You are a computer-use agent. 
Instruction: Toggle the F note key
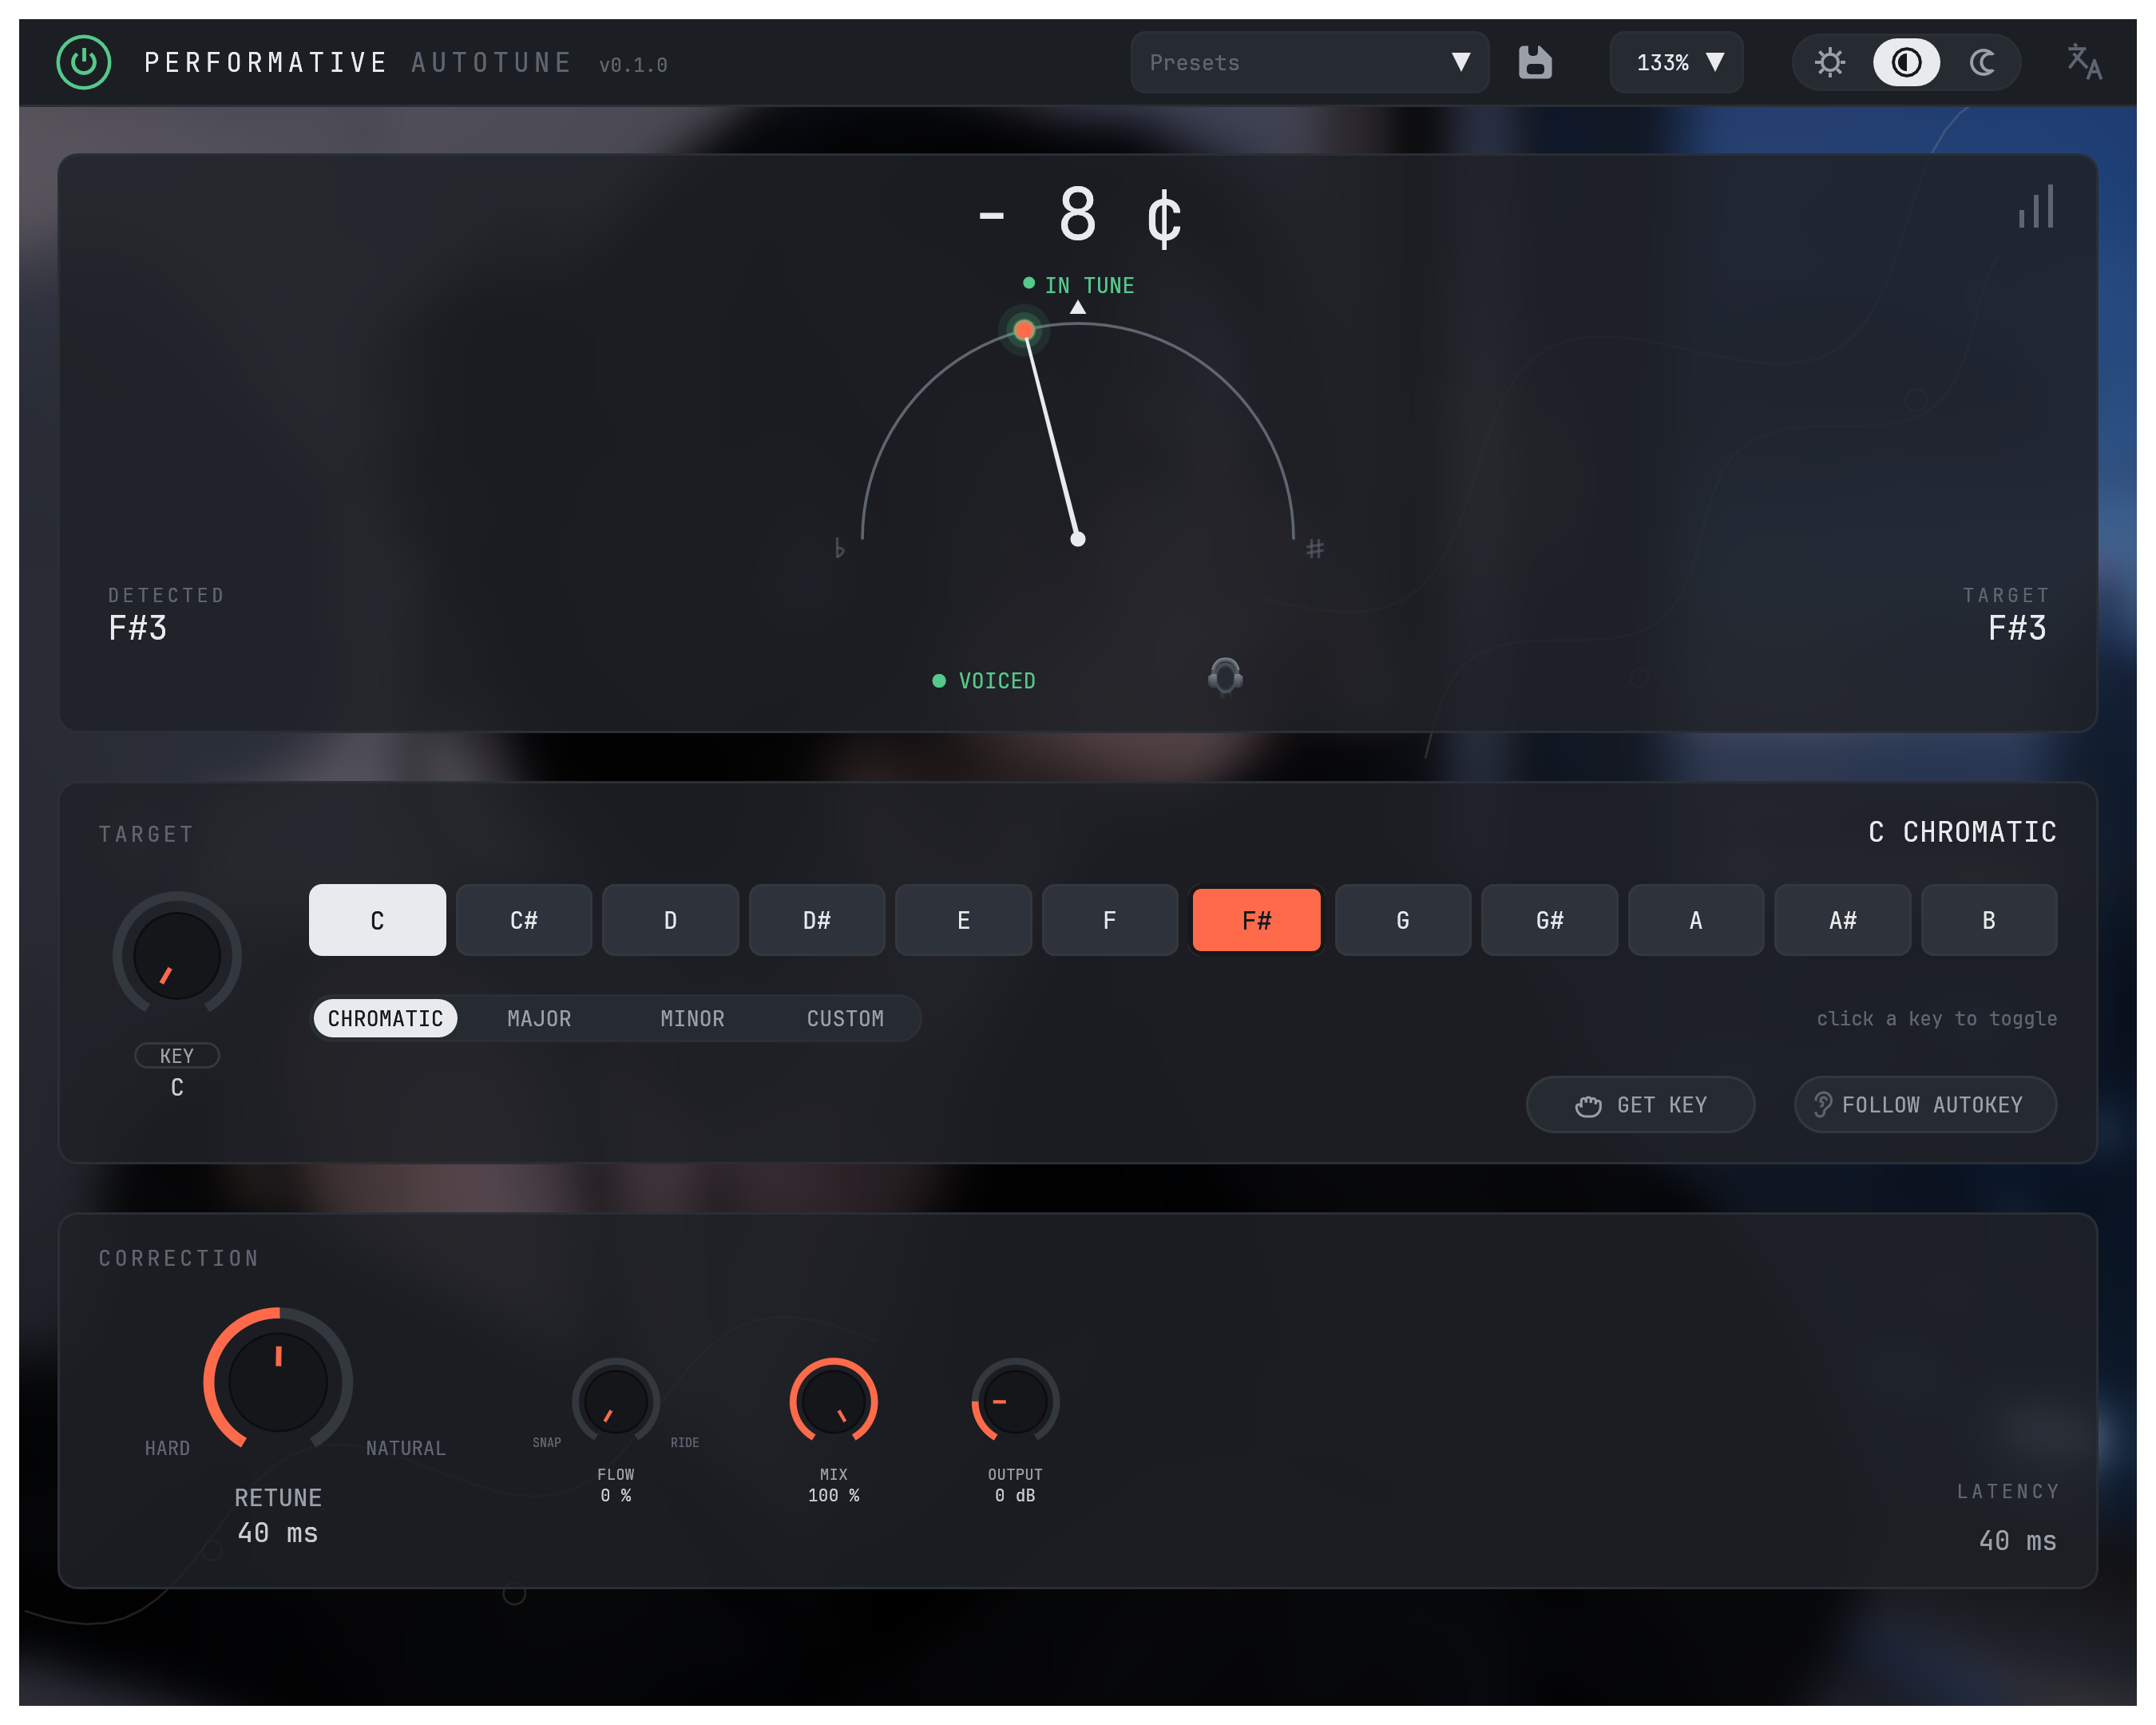[x=1110, y=920]
